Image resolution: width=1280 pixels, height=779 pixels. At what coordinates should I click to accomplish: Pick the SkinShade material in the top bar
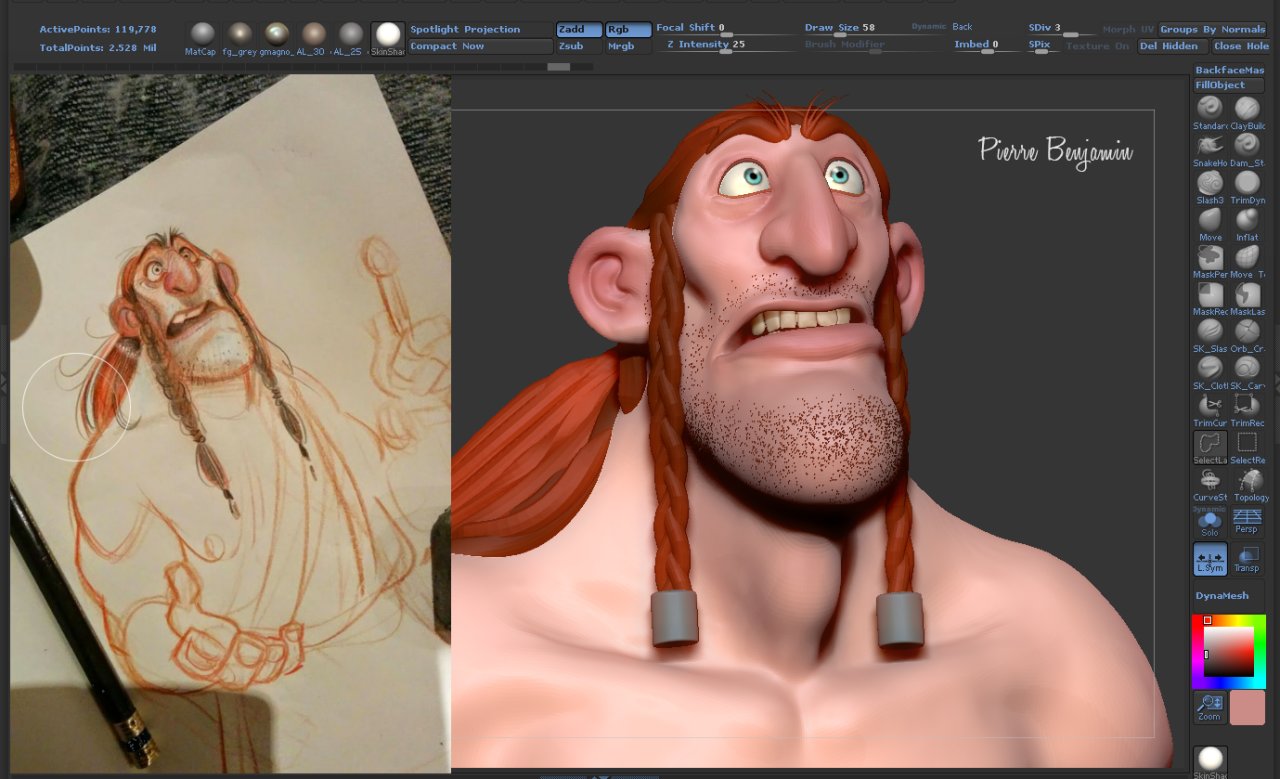tap(388, 38)
